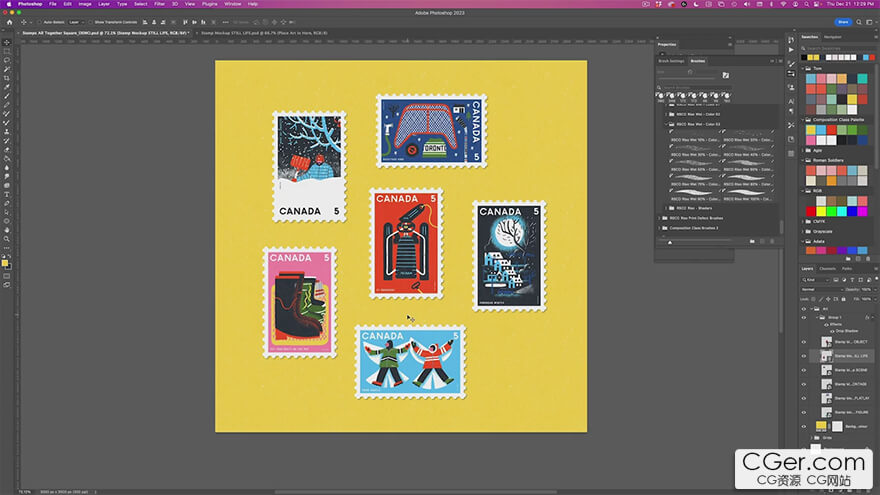Click the Apple menu icon
The width and height of the screenshot is (880, 495).
click(x=8, y=4)
